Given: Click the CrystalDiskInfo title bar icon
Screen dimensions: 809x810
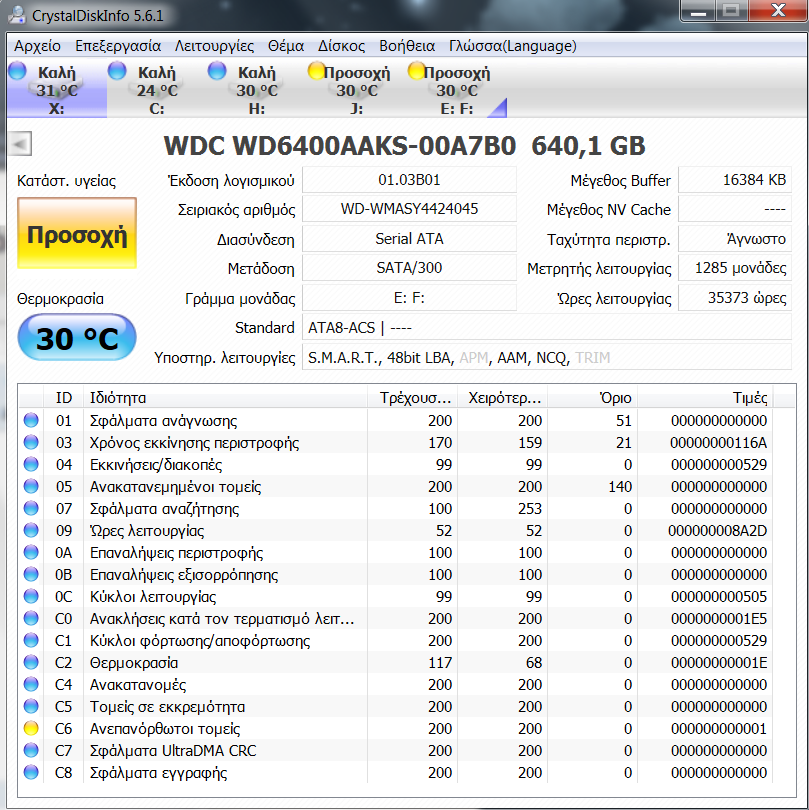Looking at the screenshot, I should (17, 14).
